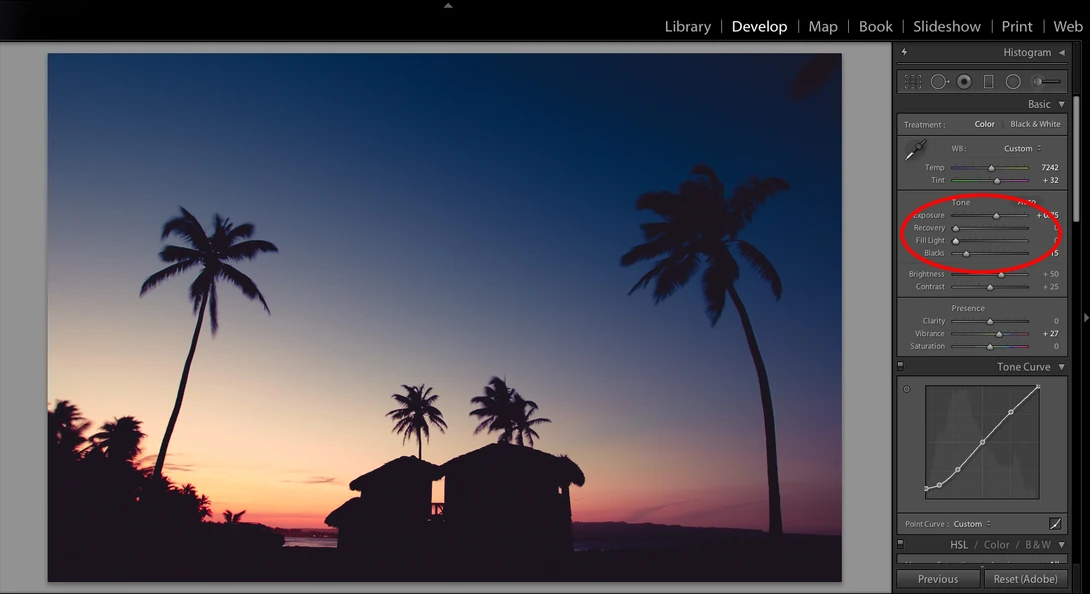Toggle the HSL panel on/off switch

(x=901, y=544)
